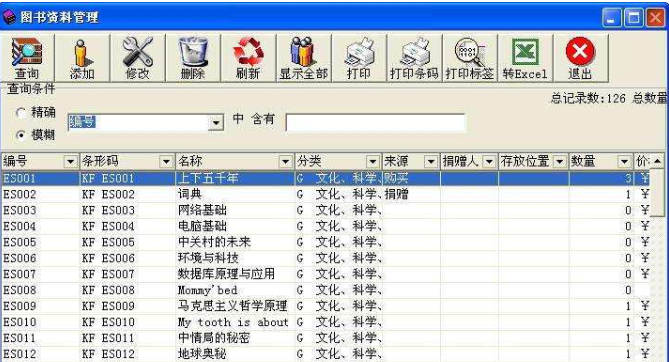The width and height of the screenshot is (669, 362).
Task: Open the 捐赠人 column filter arrow
Action: pyautogui.click(x=489, y=162)
